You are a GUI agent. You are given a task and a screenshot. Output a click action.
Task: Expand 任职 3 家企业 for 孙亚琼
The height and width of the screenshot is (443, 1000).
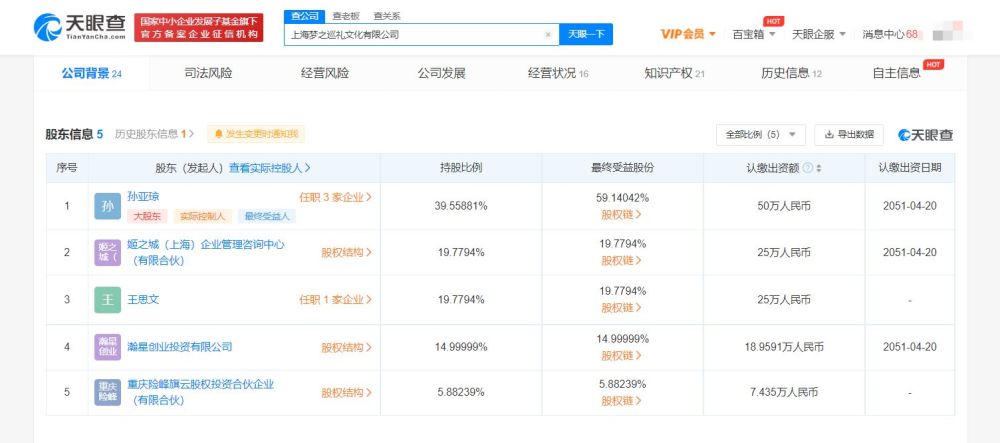click(x=335, y=197)
